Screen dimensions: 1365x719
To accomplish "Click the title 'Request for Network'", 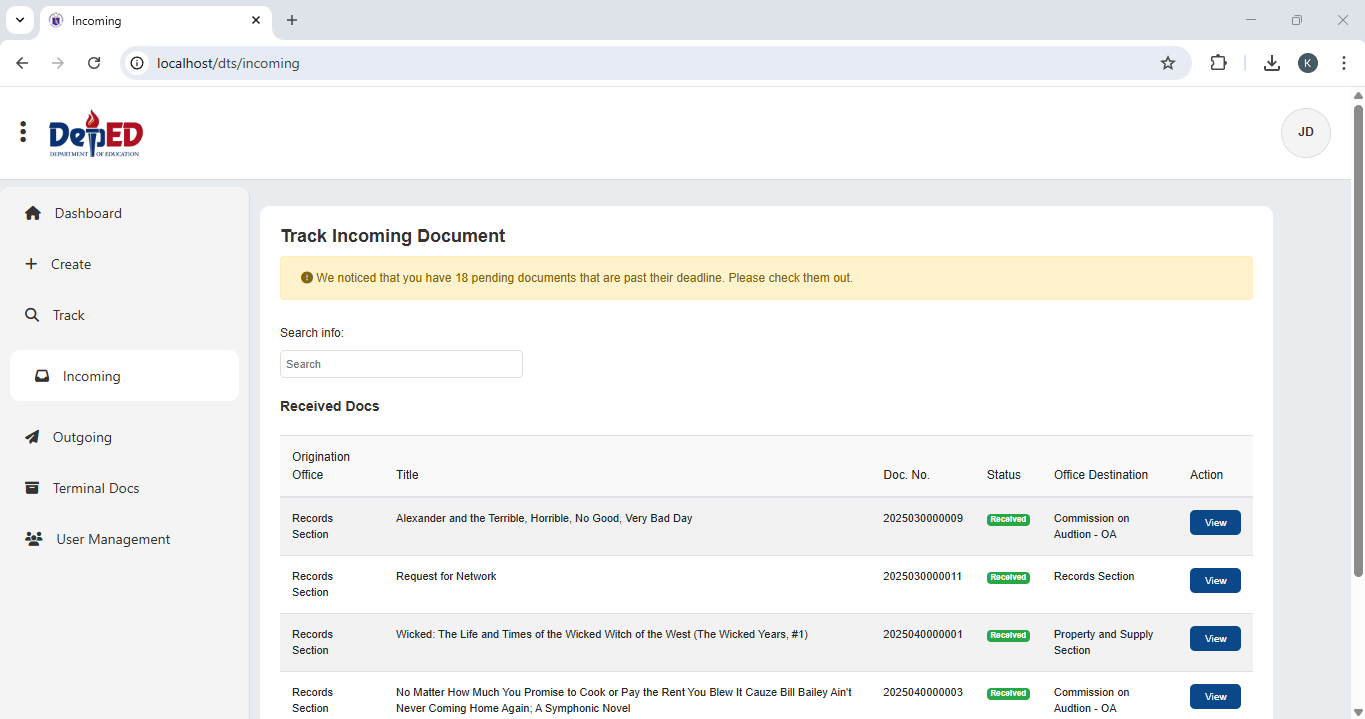I will click(x=446, y=576).
